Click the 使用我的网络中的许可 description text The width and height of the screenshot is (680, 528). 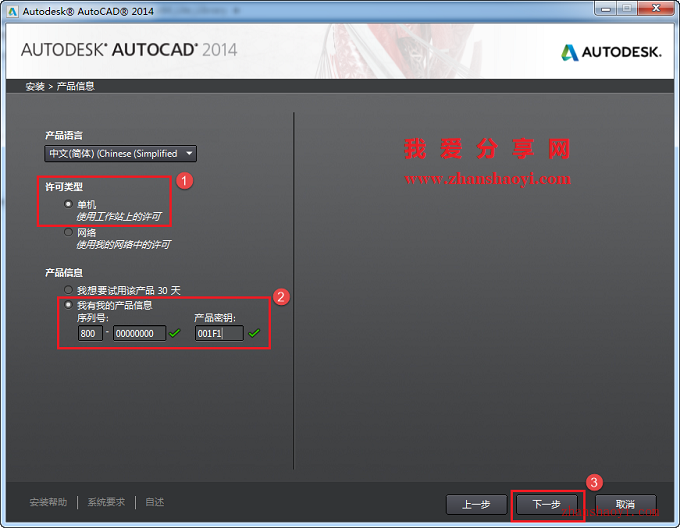point(124,245)
